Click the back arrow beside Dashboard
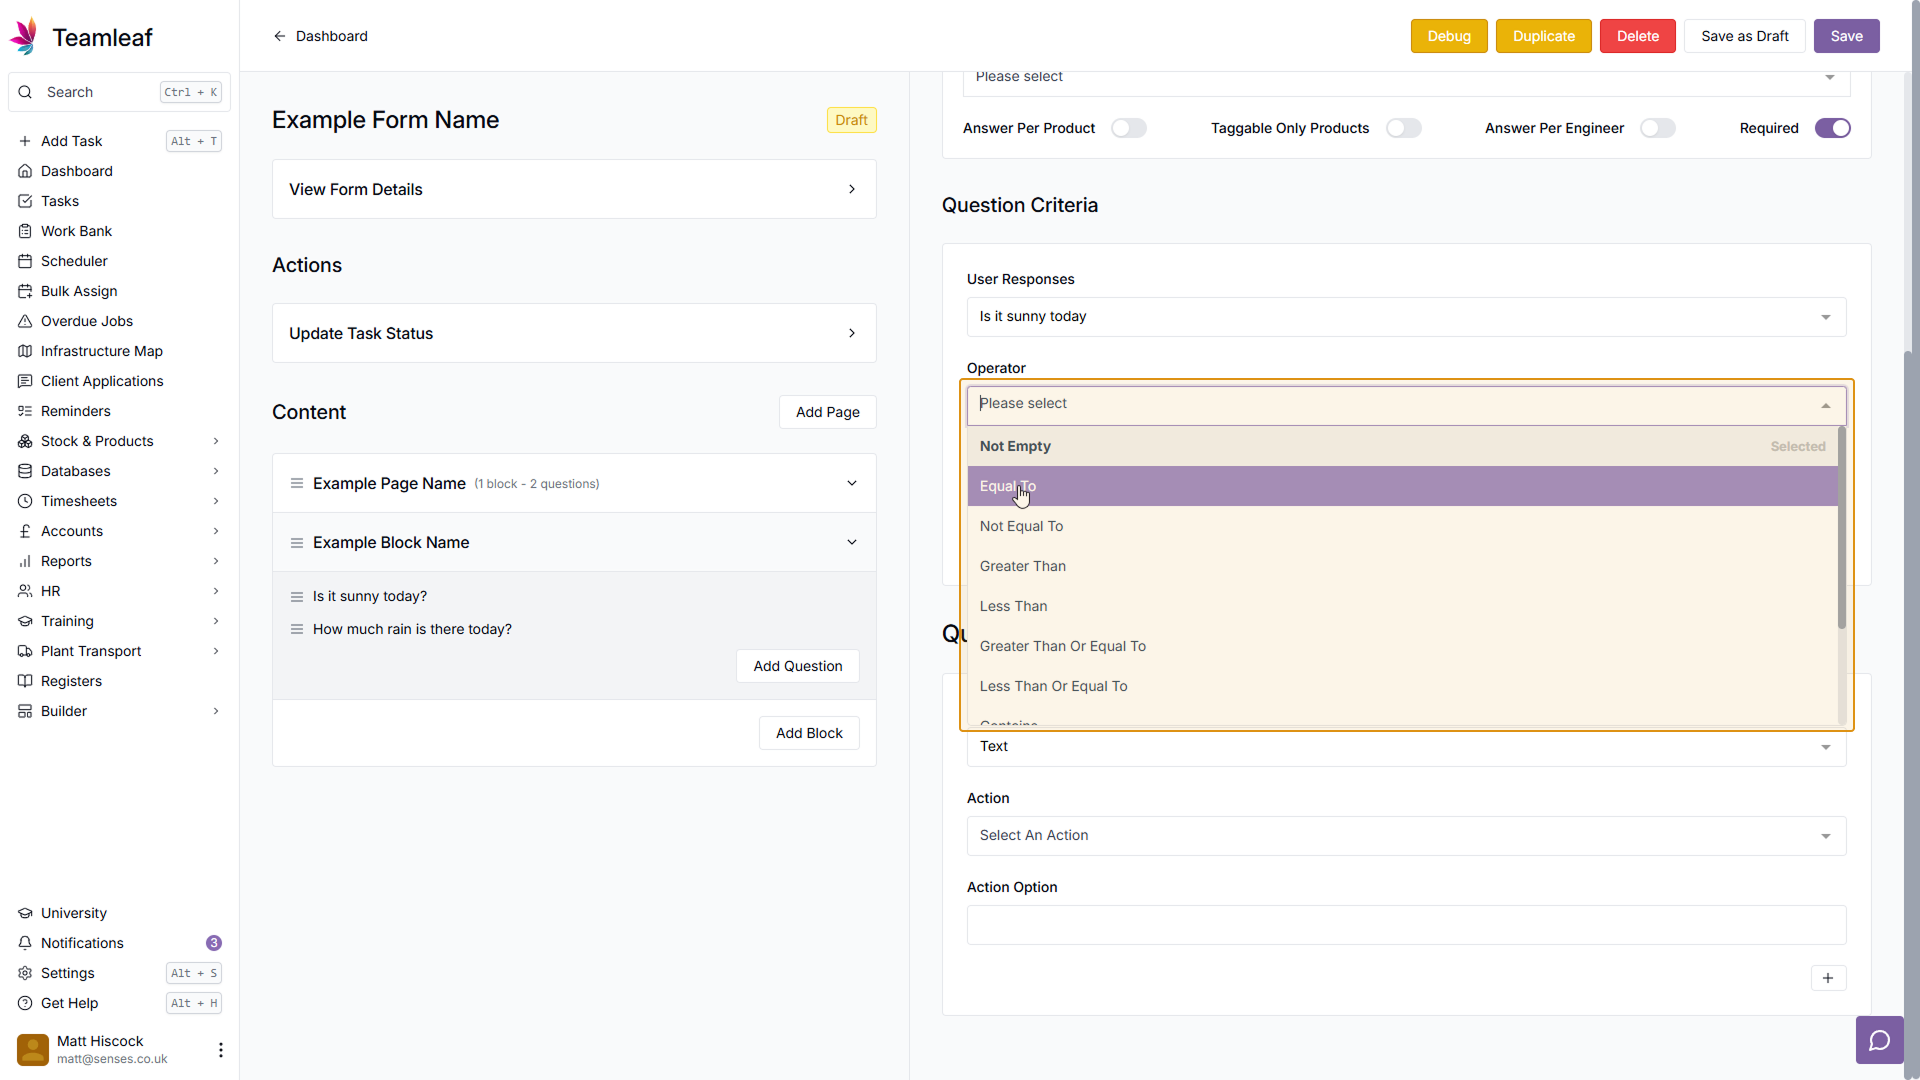This screenshot has width=1920, height=1080. [x=280, y=36]
